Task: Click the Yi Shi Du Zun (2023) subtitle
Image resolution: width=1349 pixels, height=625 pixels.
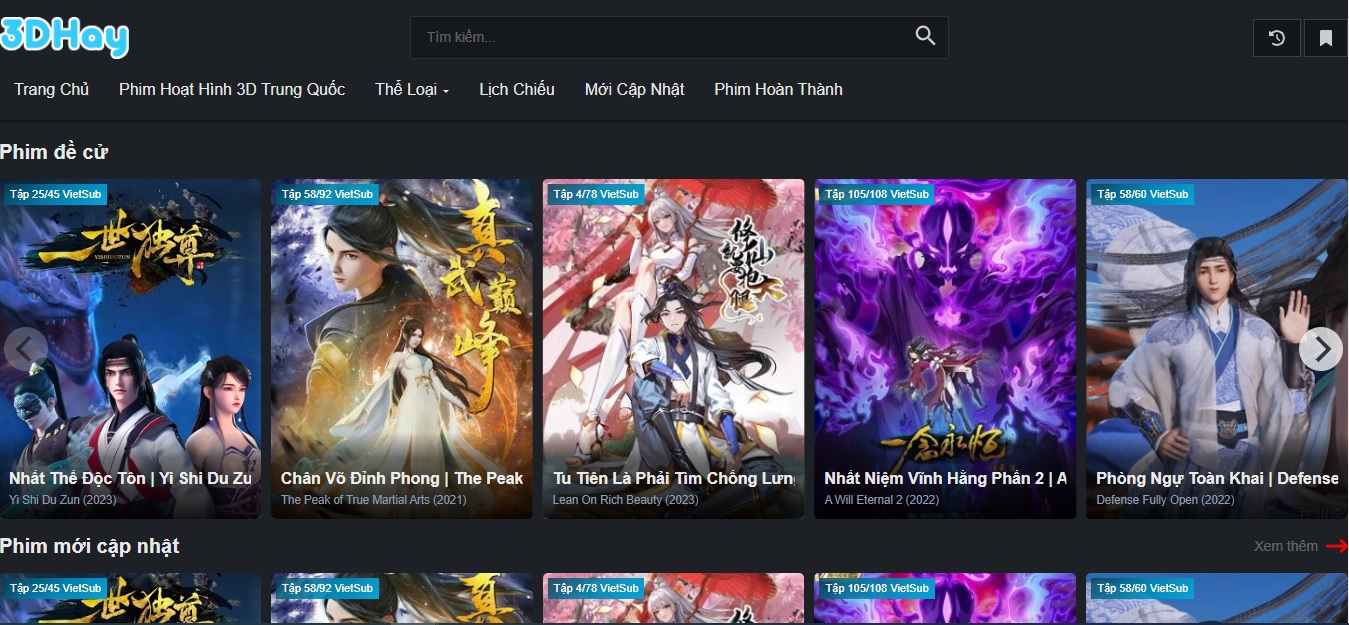Action: point(63,500)
